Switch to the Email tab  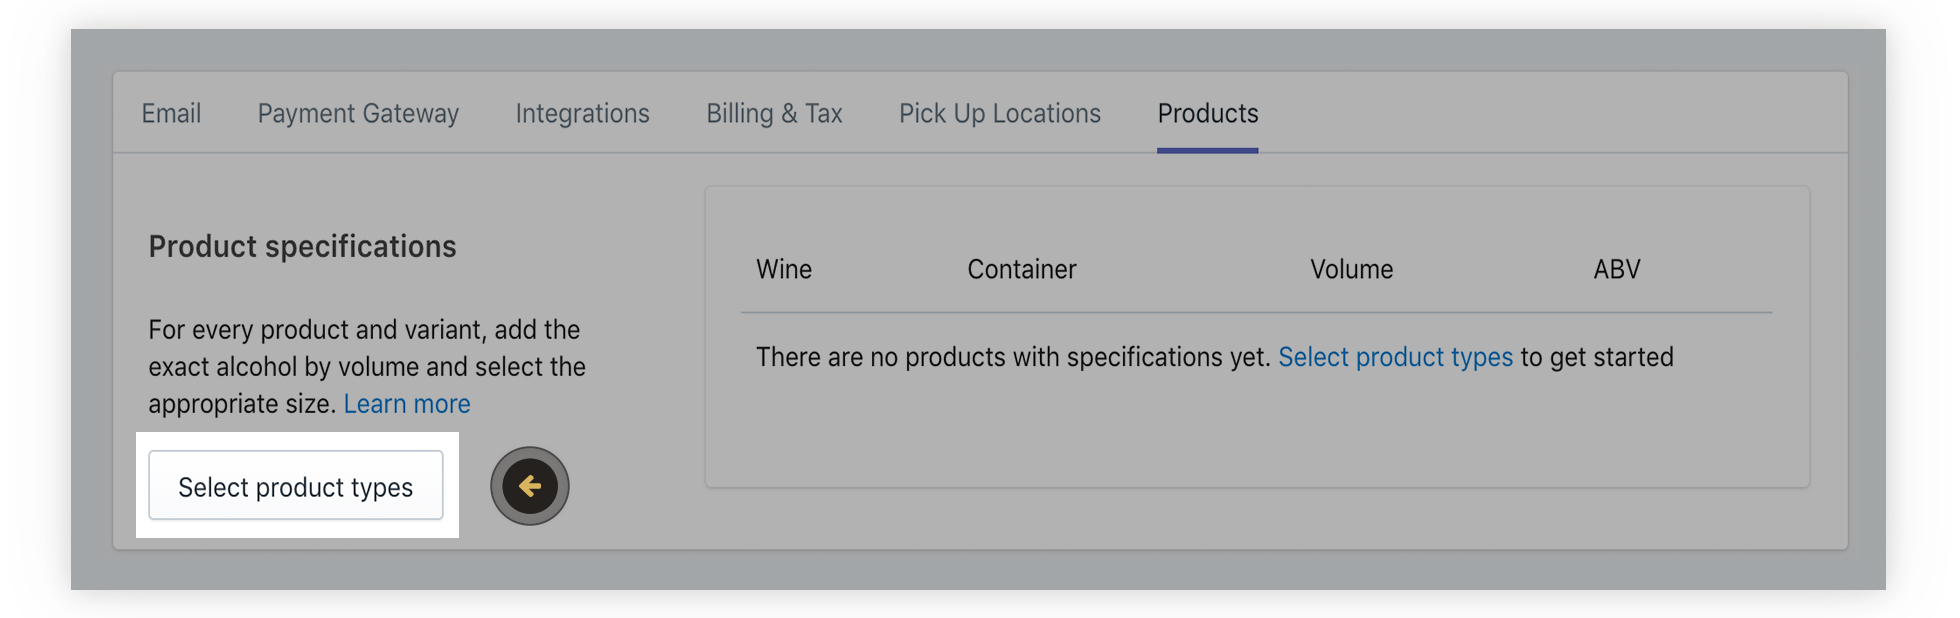171,114
